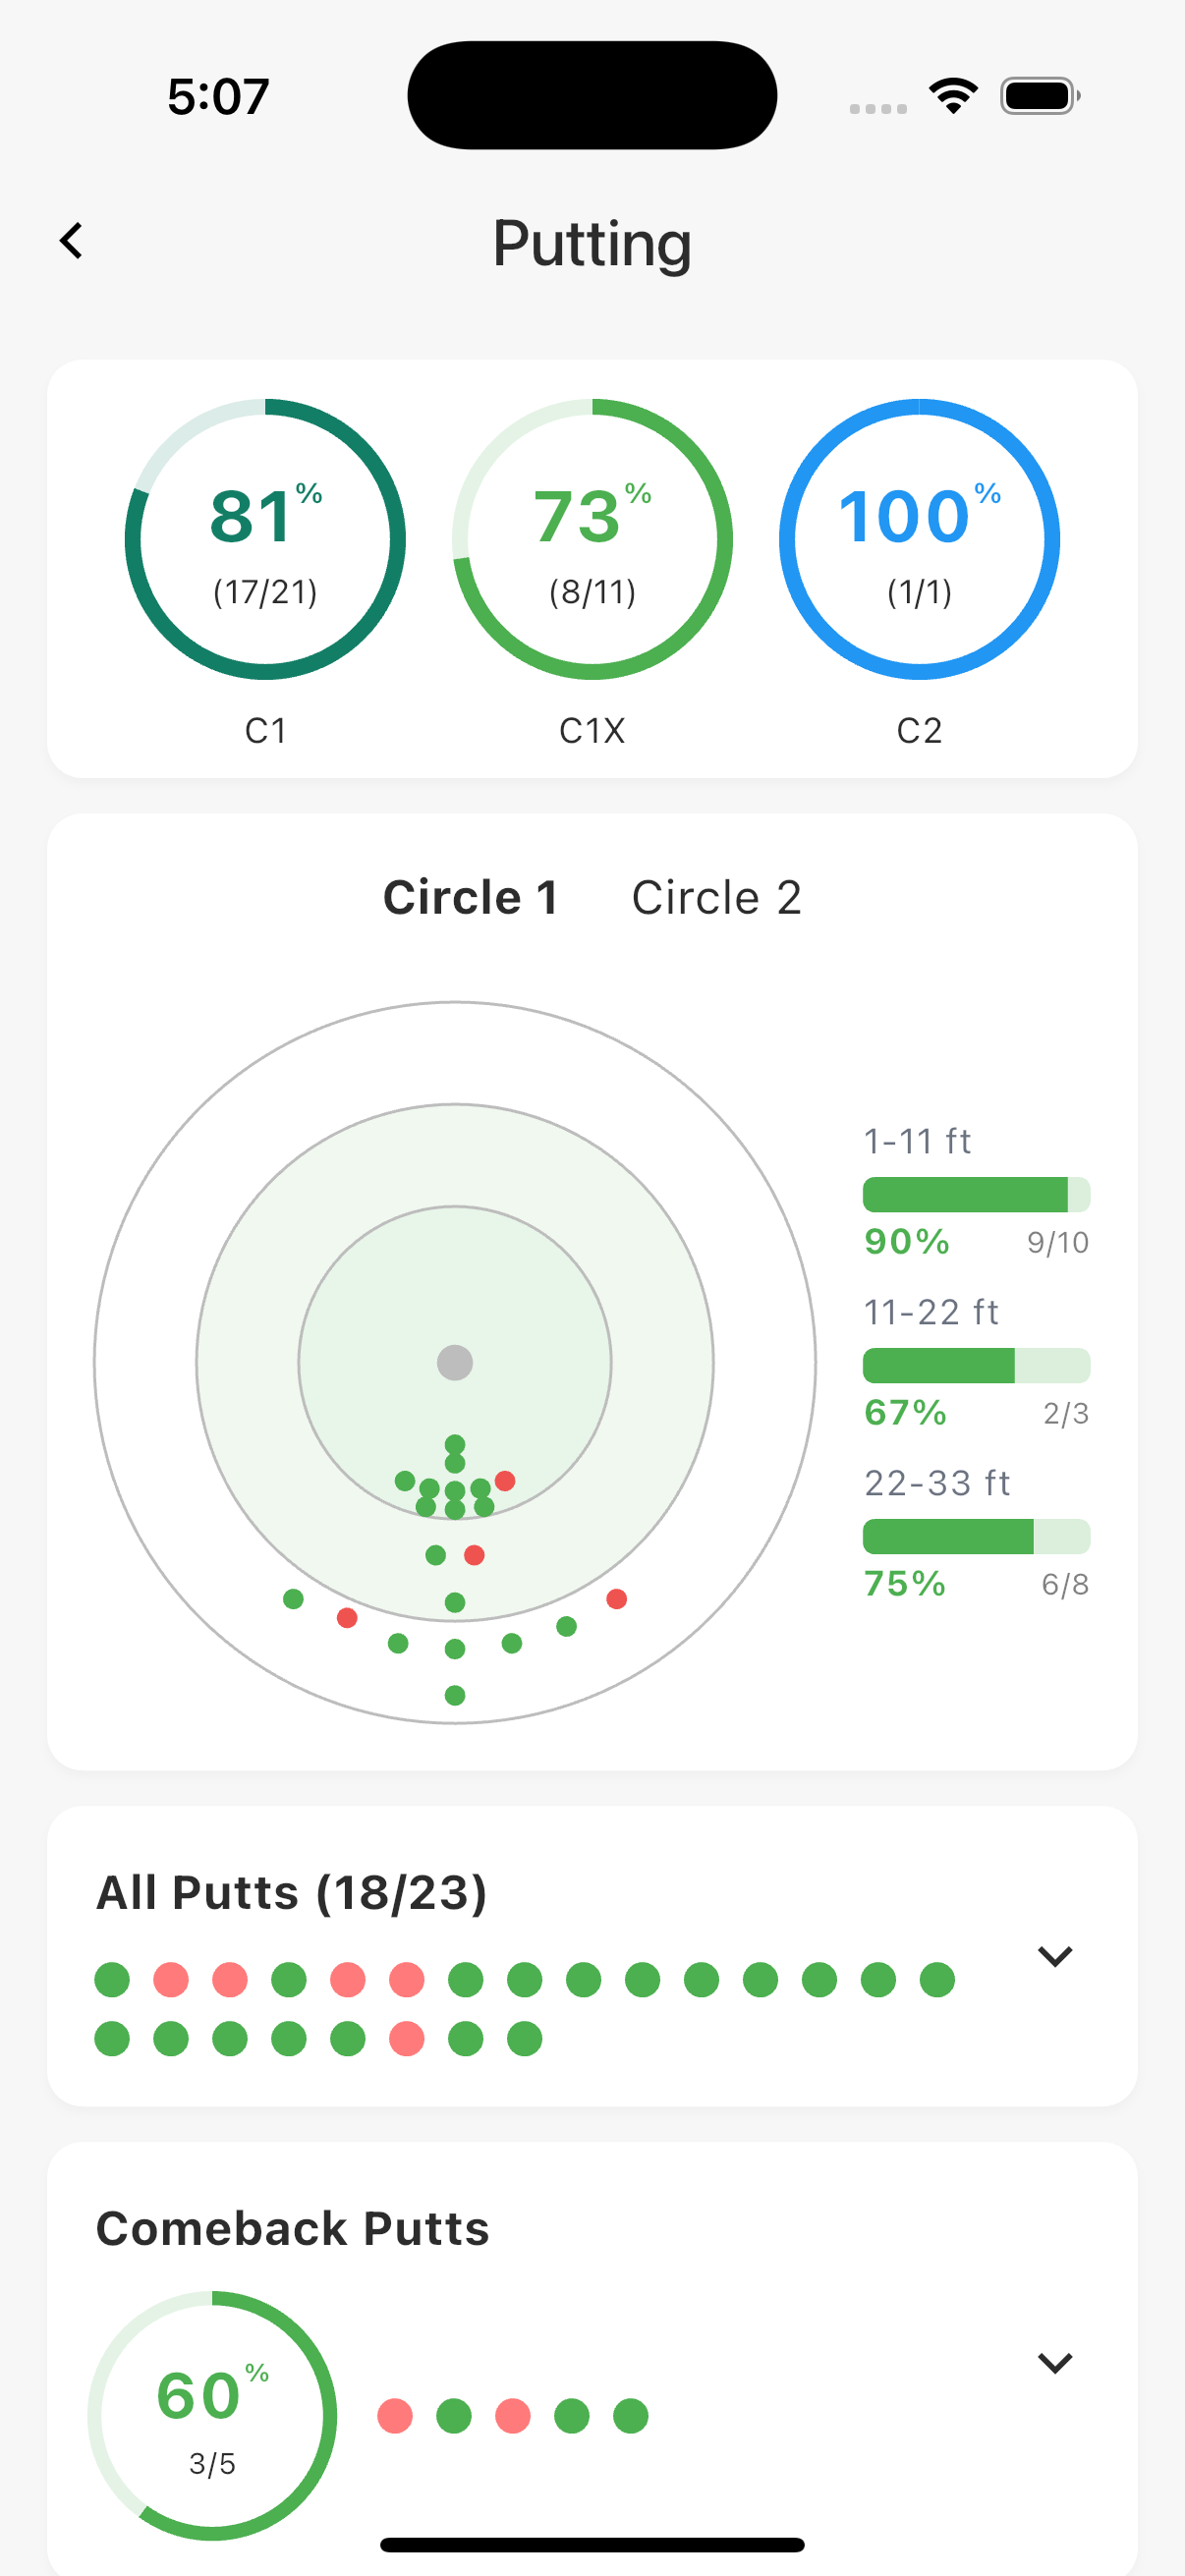Tap the Comeback Putts 60% gauge
The width and height of the screenshot is (1185, 2576).
coord(212,2415)
